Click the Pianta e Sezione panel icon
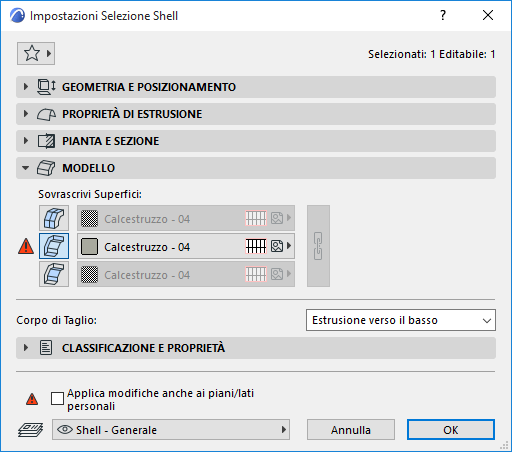The image size is (512, 452). [46, 141]
